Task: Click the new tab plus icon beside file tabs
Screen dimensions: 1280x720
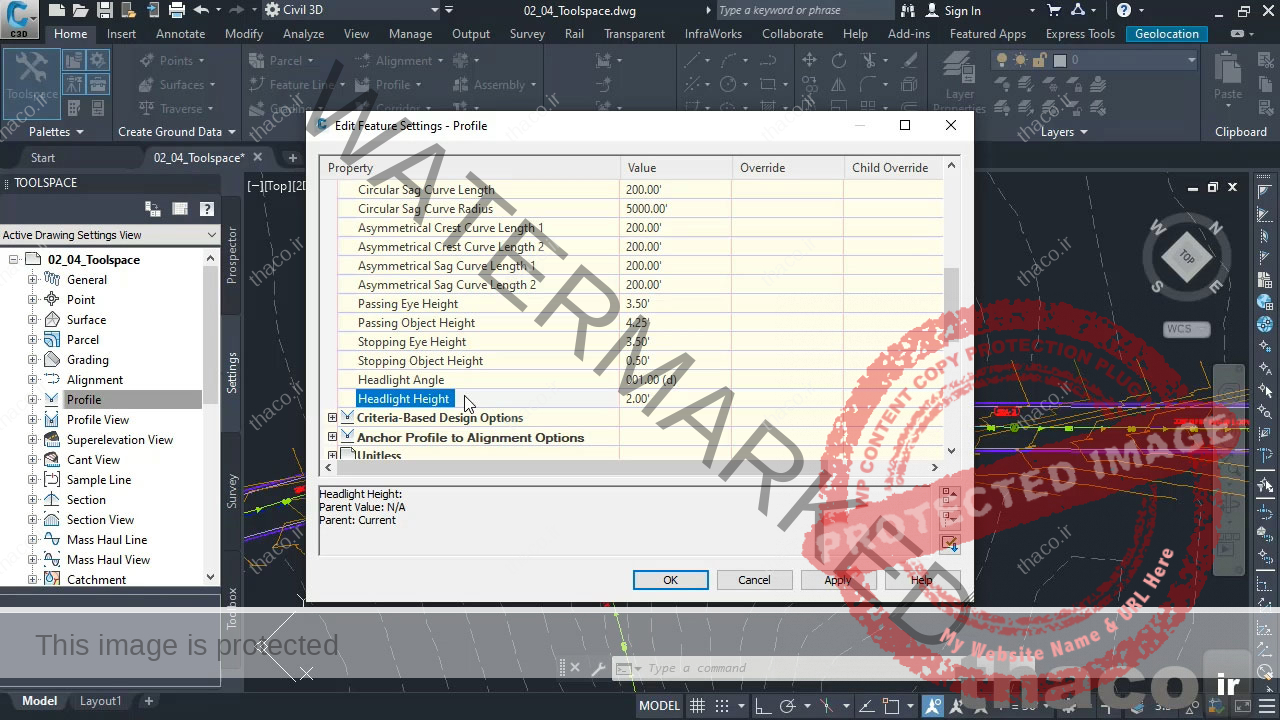Action: coord(292,157)
